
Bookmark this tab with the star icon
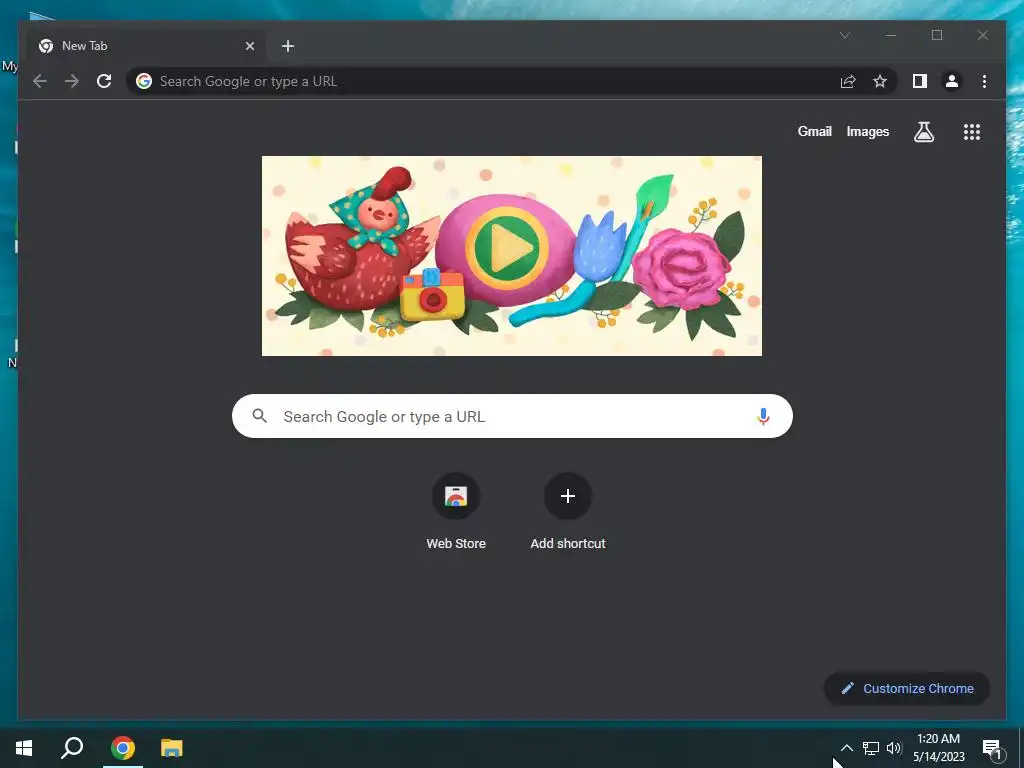tap(880, 81)
